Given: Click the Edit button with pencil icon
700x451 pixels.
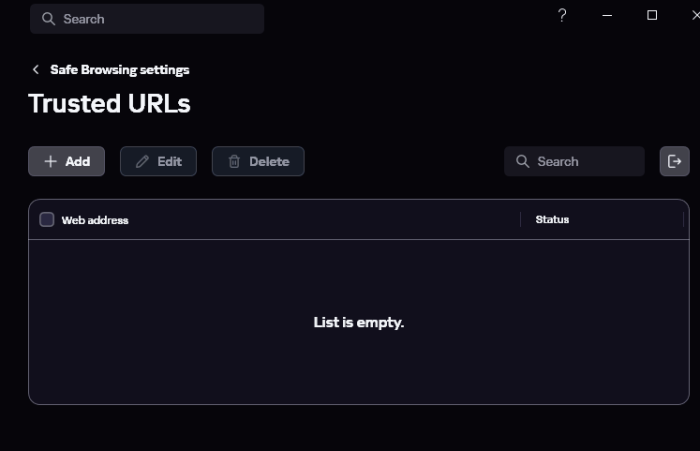Looking at the screenshot, I should coord(158,161).
